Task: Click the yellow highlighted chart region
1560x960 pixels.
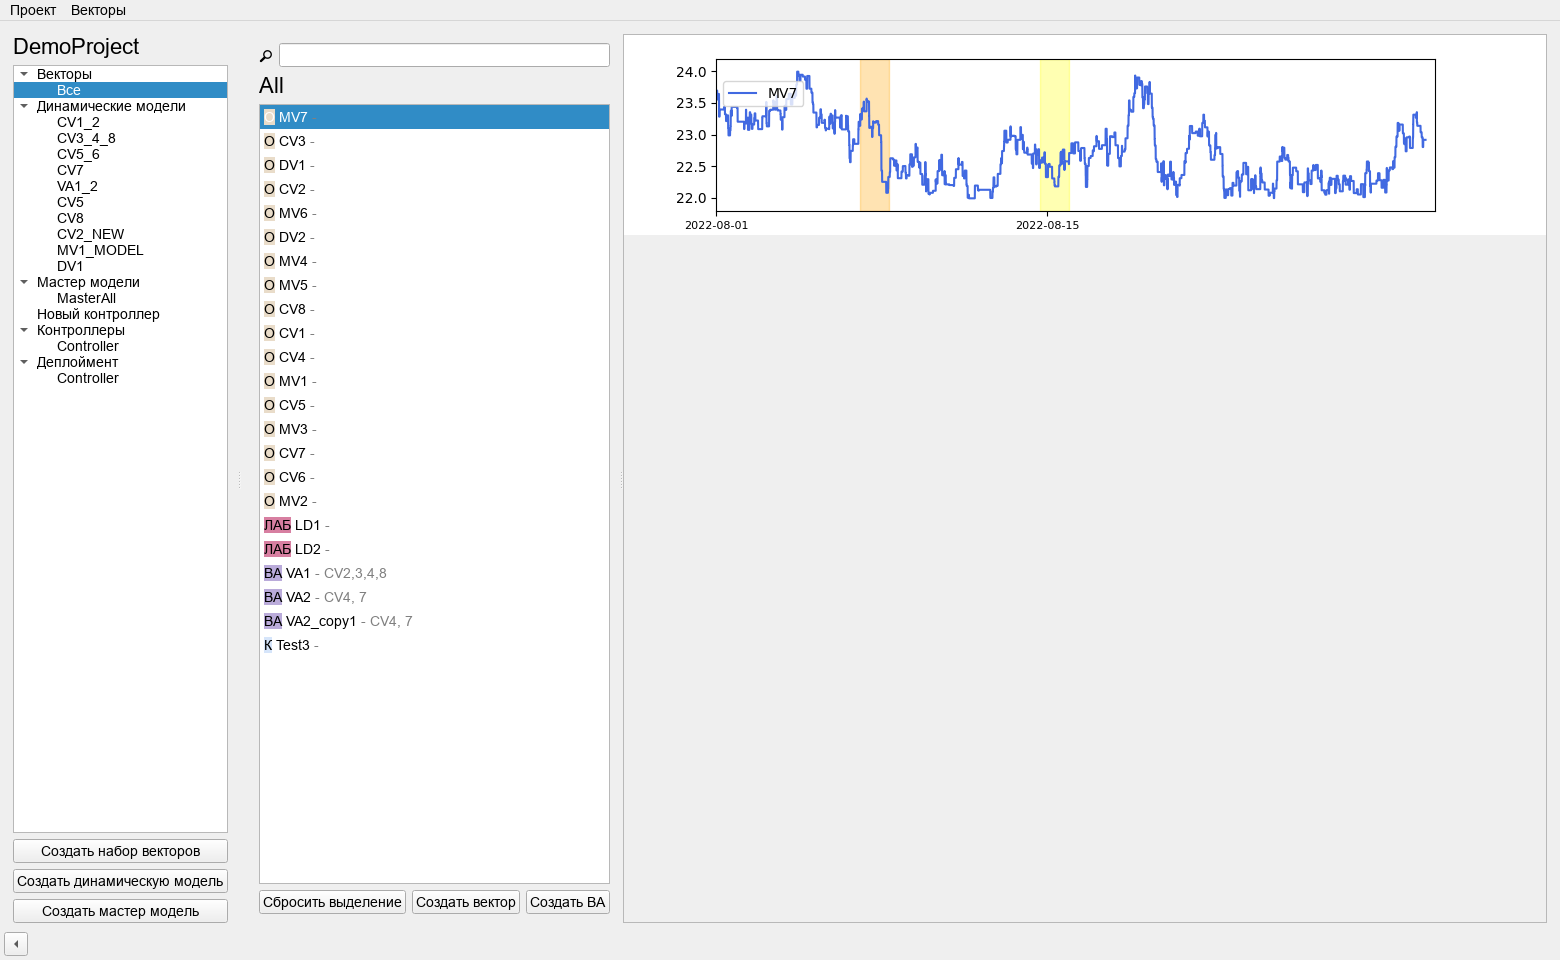Action: coord(1055,135)
